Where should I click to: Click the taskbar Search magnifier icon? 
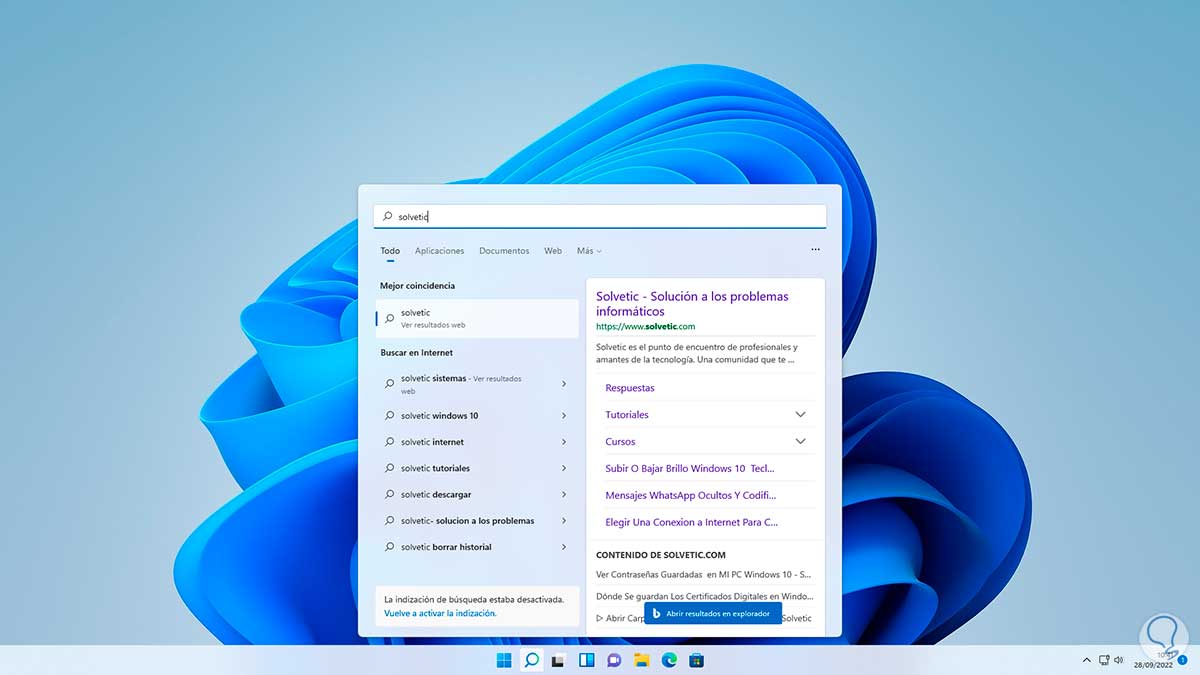coord(532,660)
